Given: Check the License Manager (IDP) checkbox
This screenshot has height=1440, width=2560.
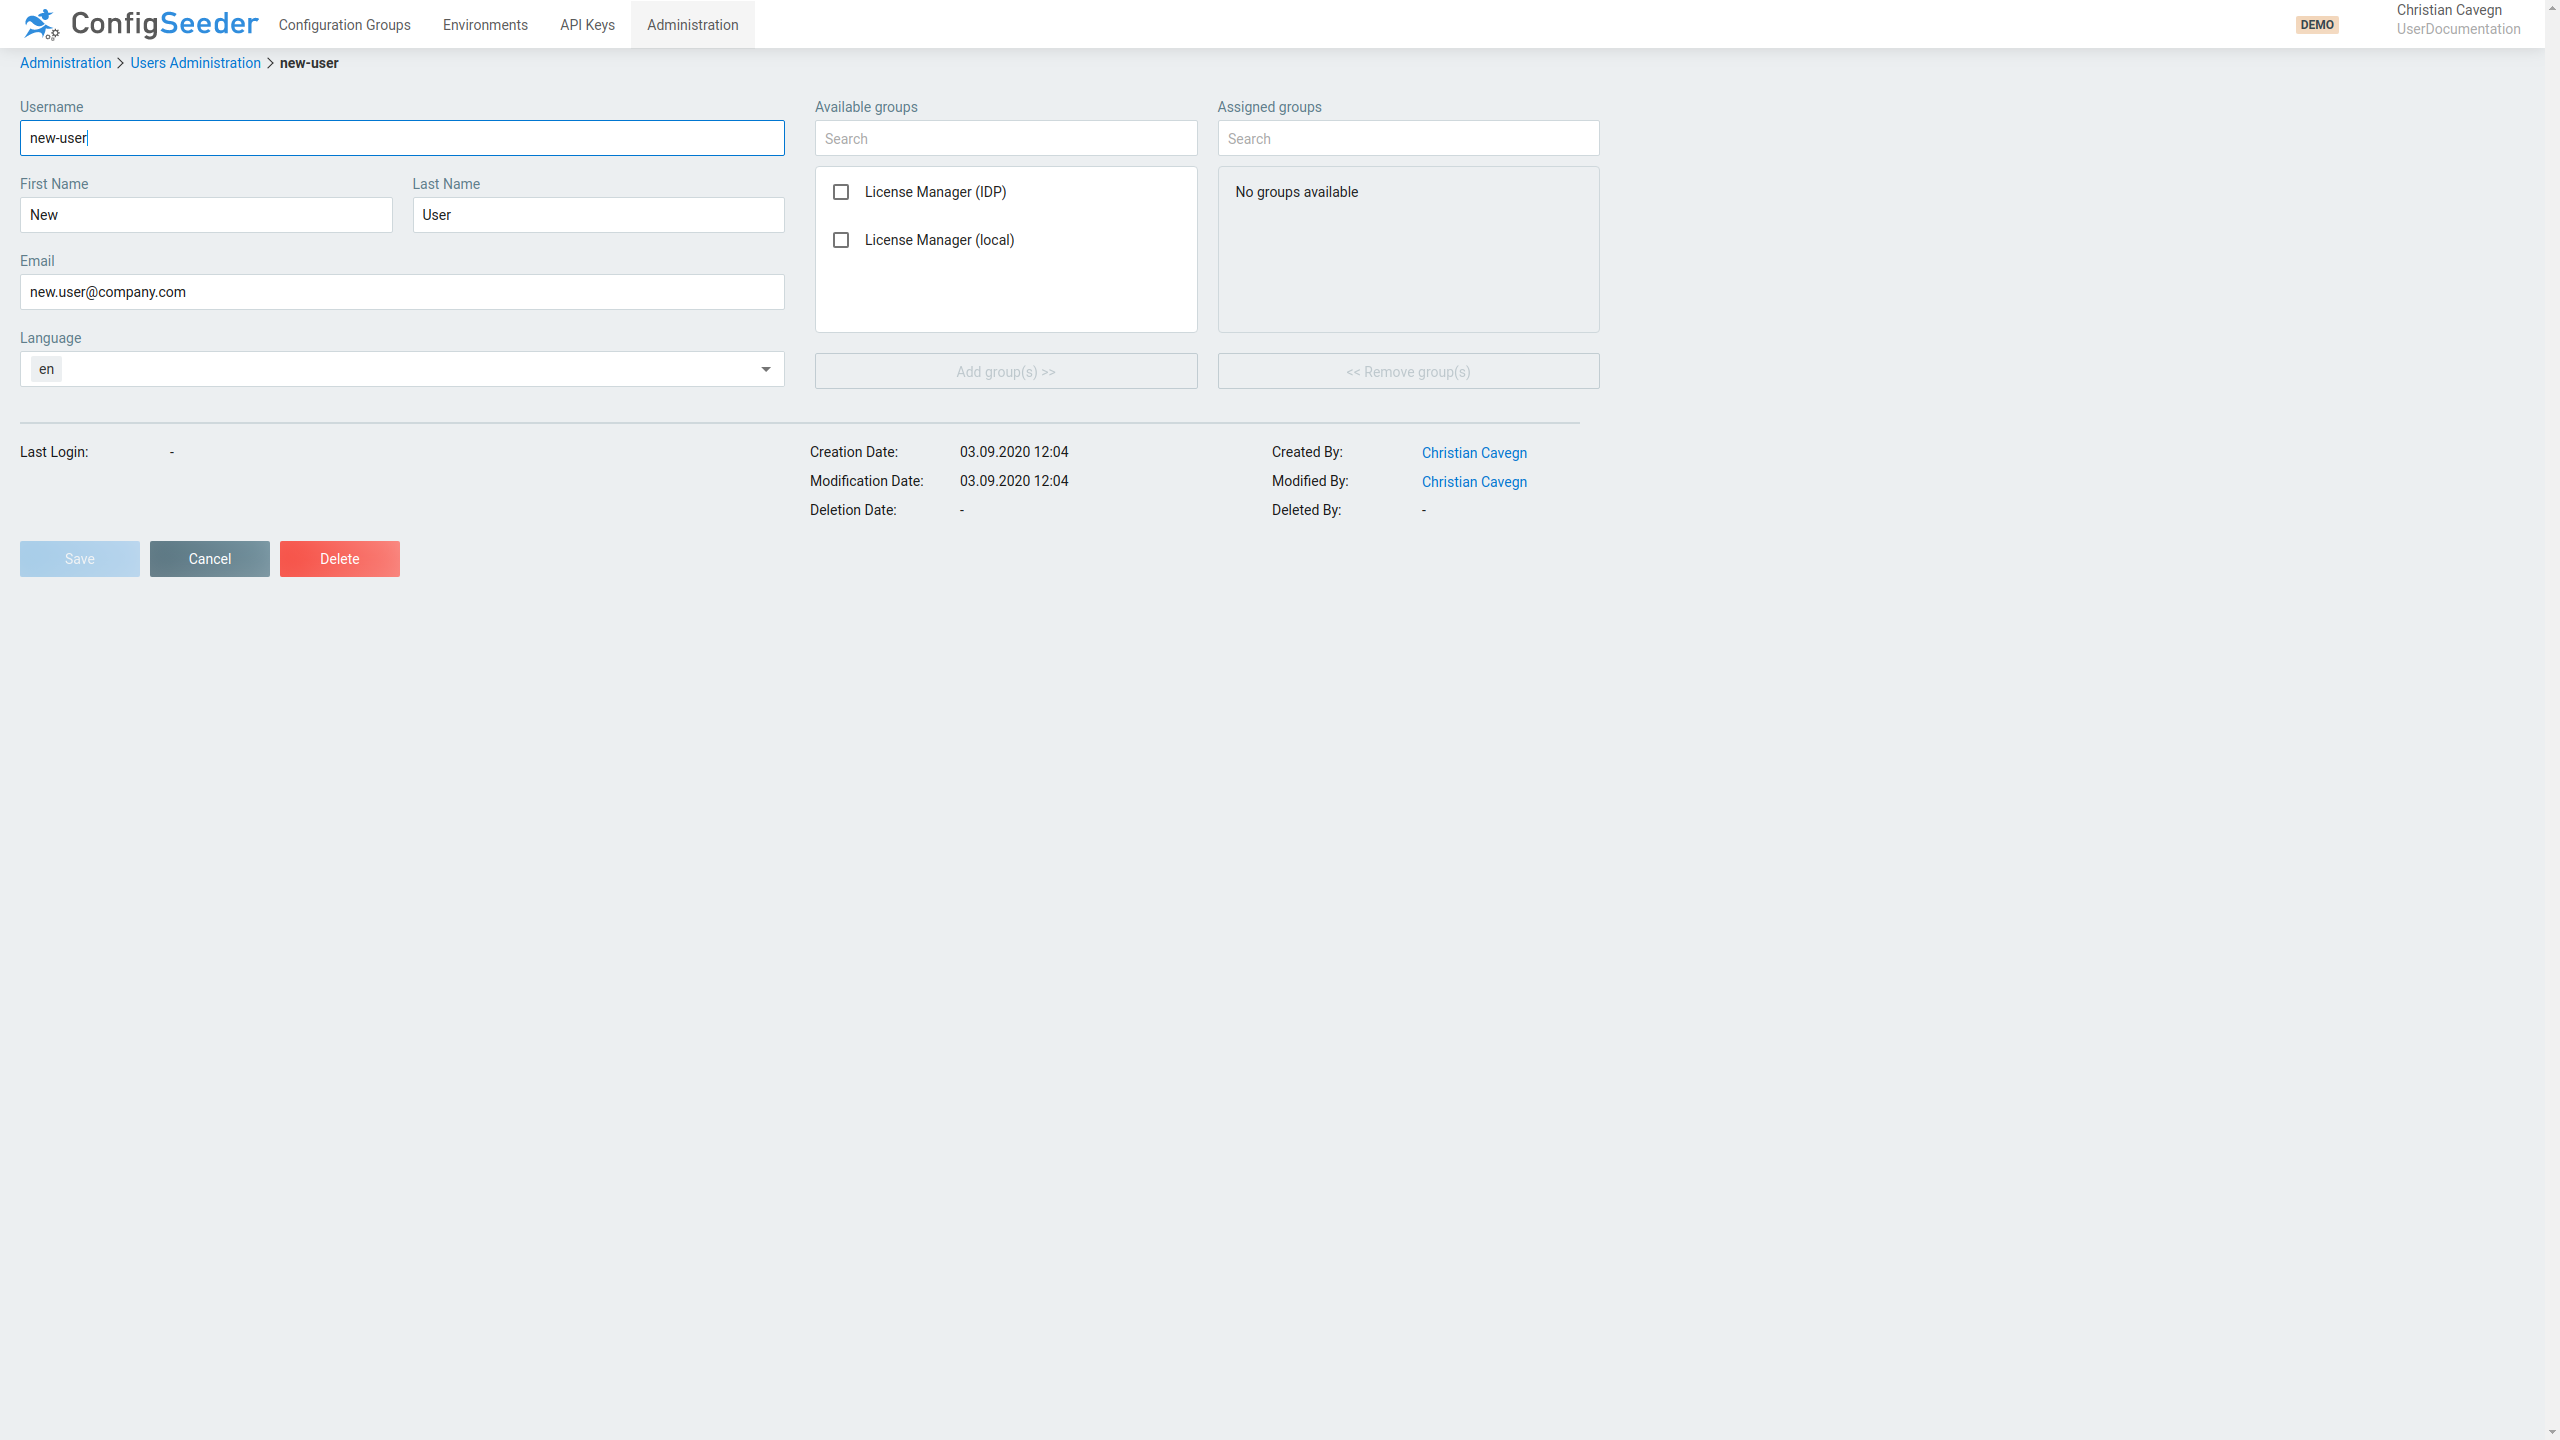Looking at the screenshot, I should [841, 192].
